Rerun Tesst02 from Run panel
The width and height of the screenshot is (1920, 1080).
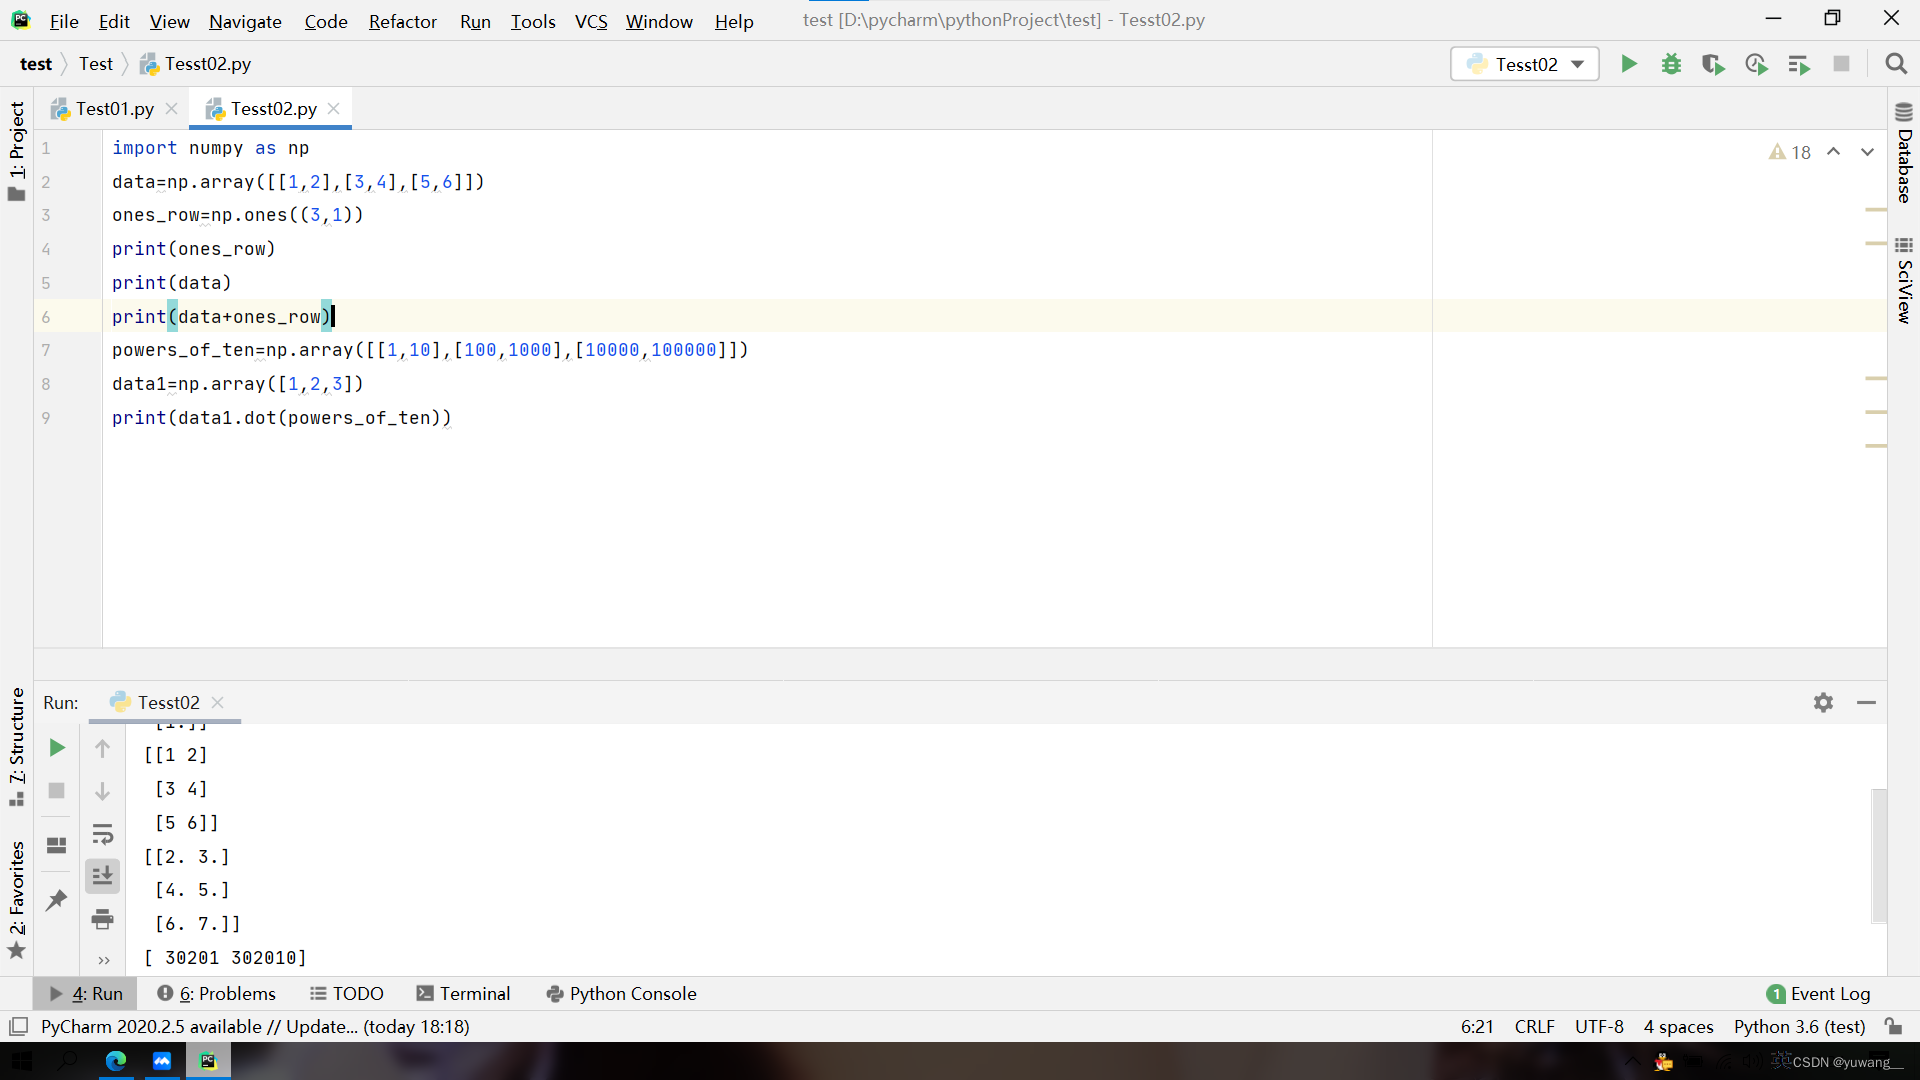click(57, 748)
